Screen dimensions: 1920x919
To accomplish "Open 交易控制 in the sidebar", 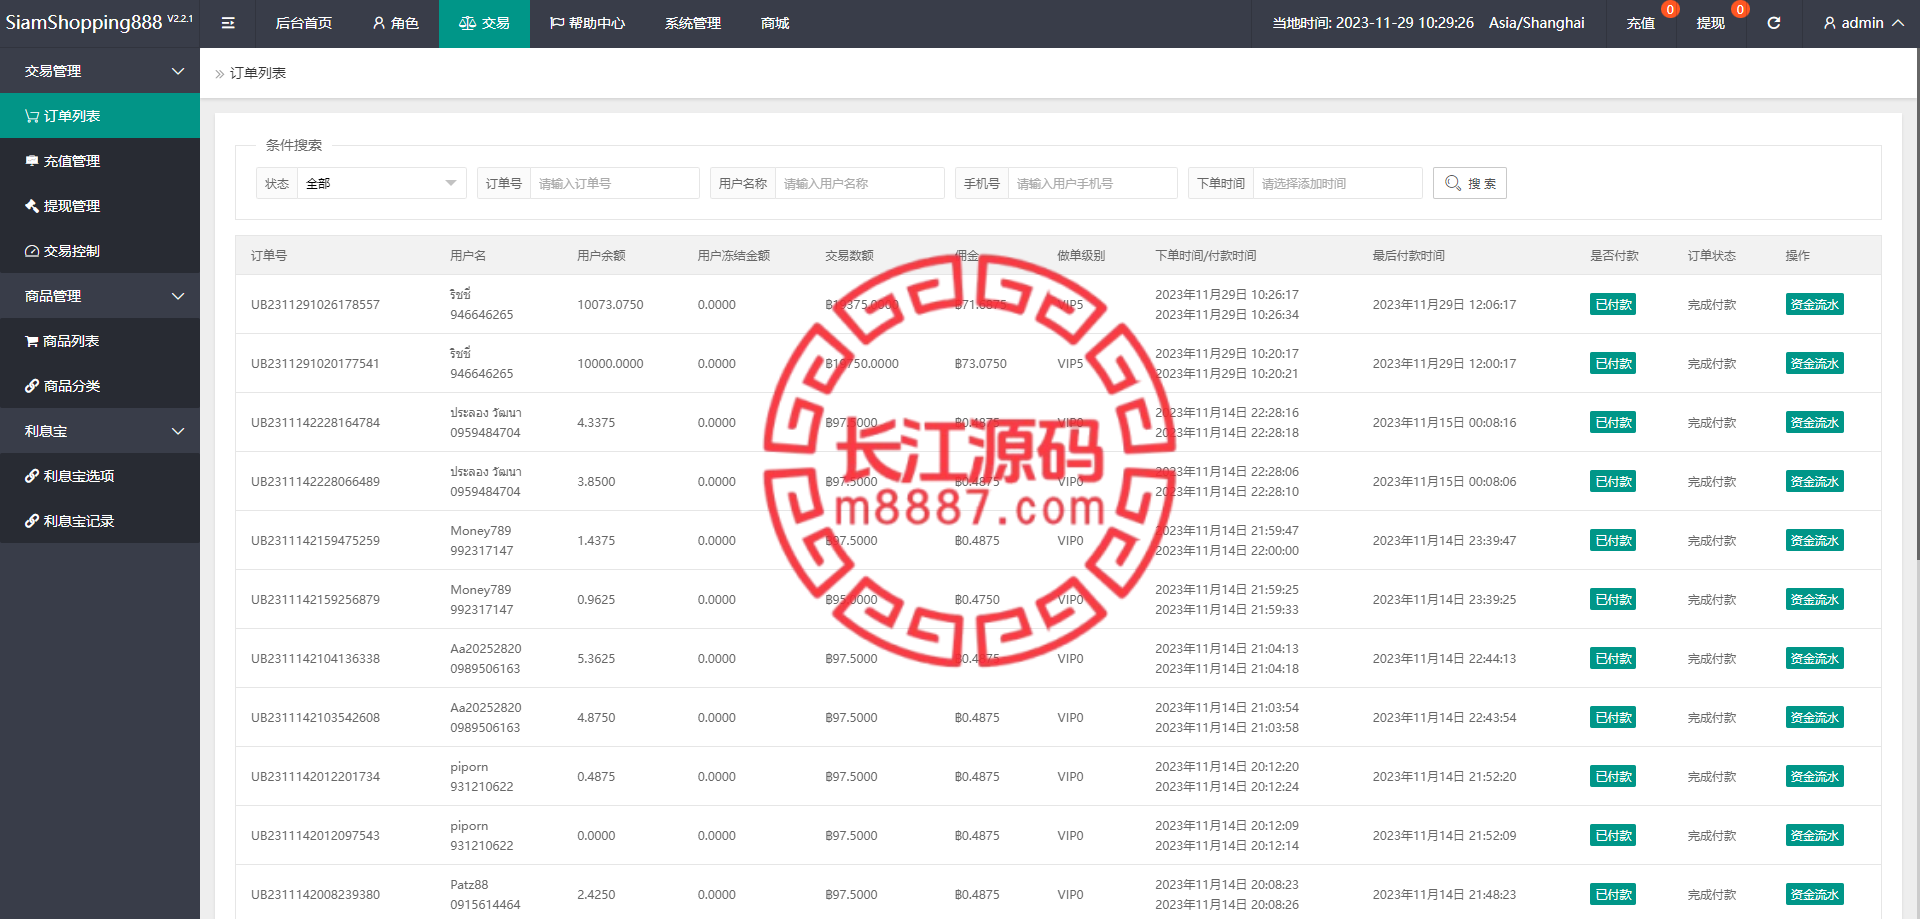I will pos(100,251).
